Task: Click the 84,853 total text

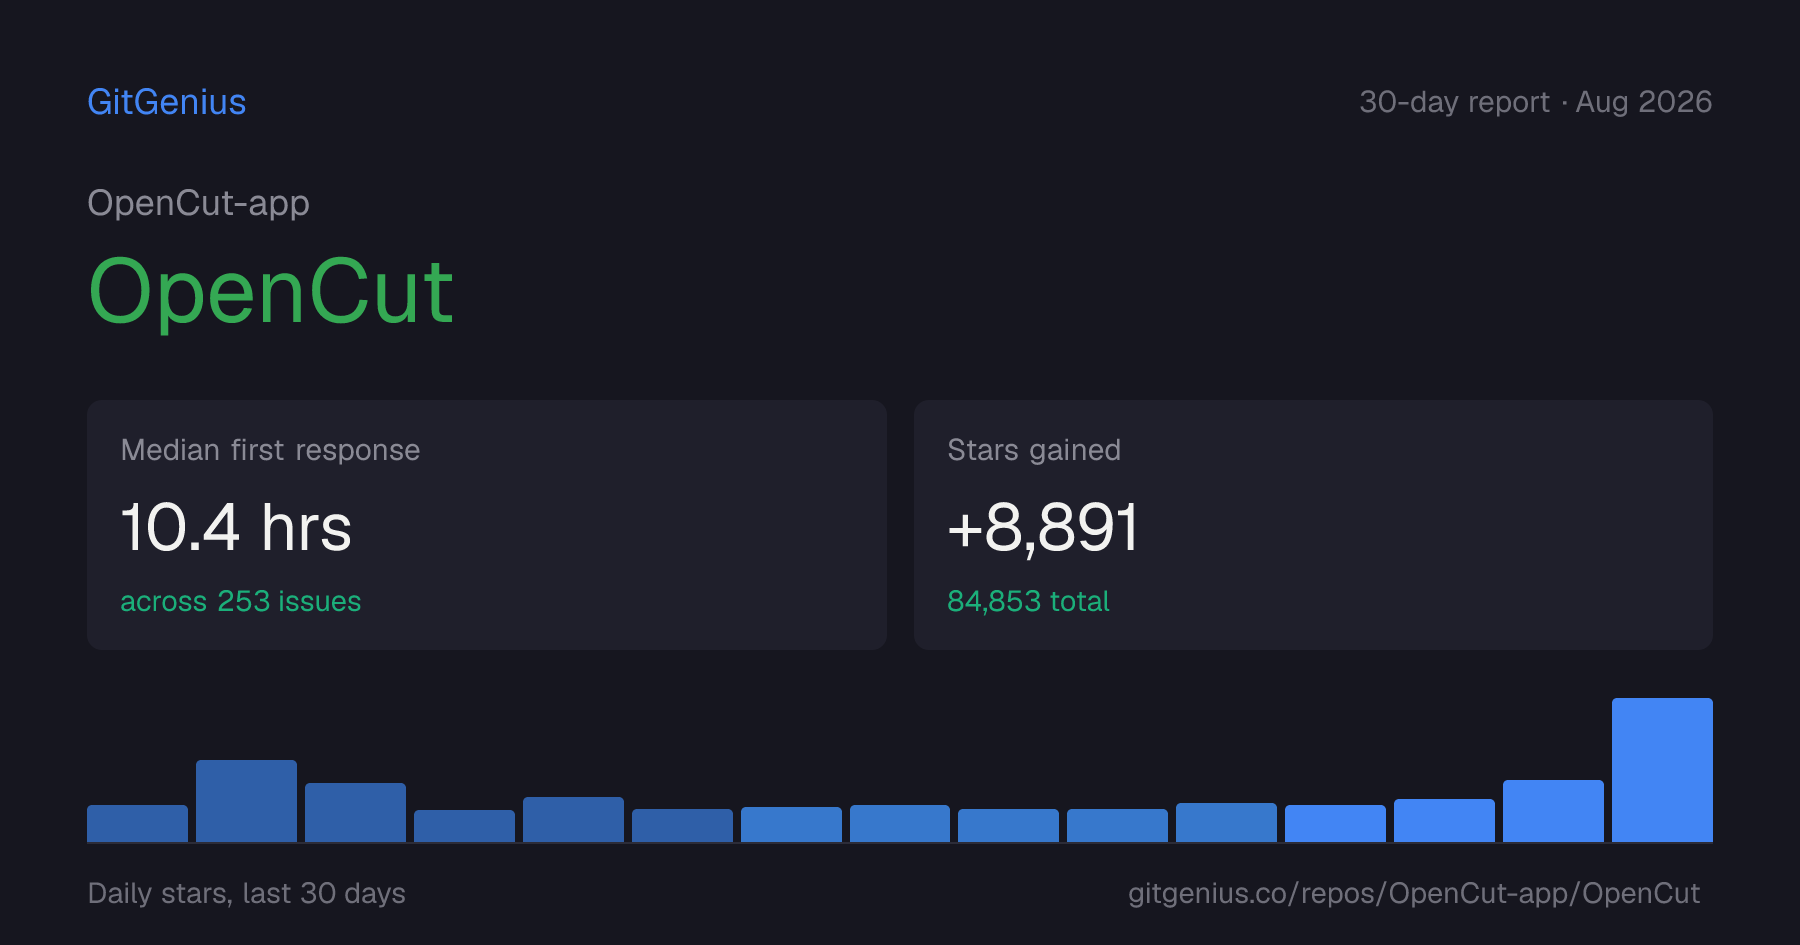Action: [1028, 601]
